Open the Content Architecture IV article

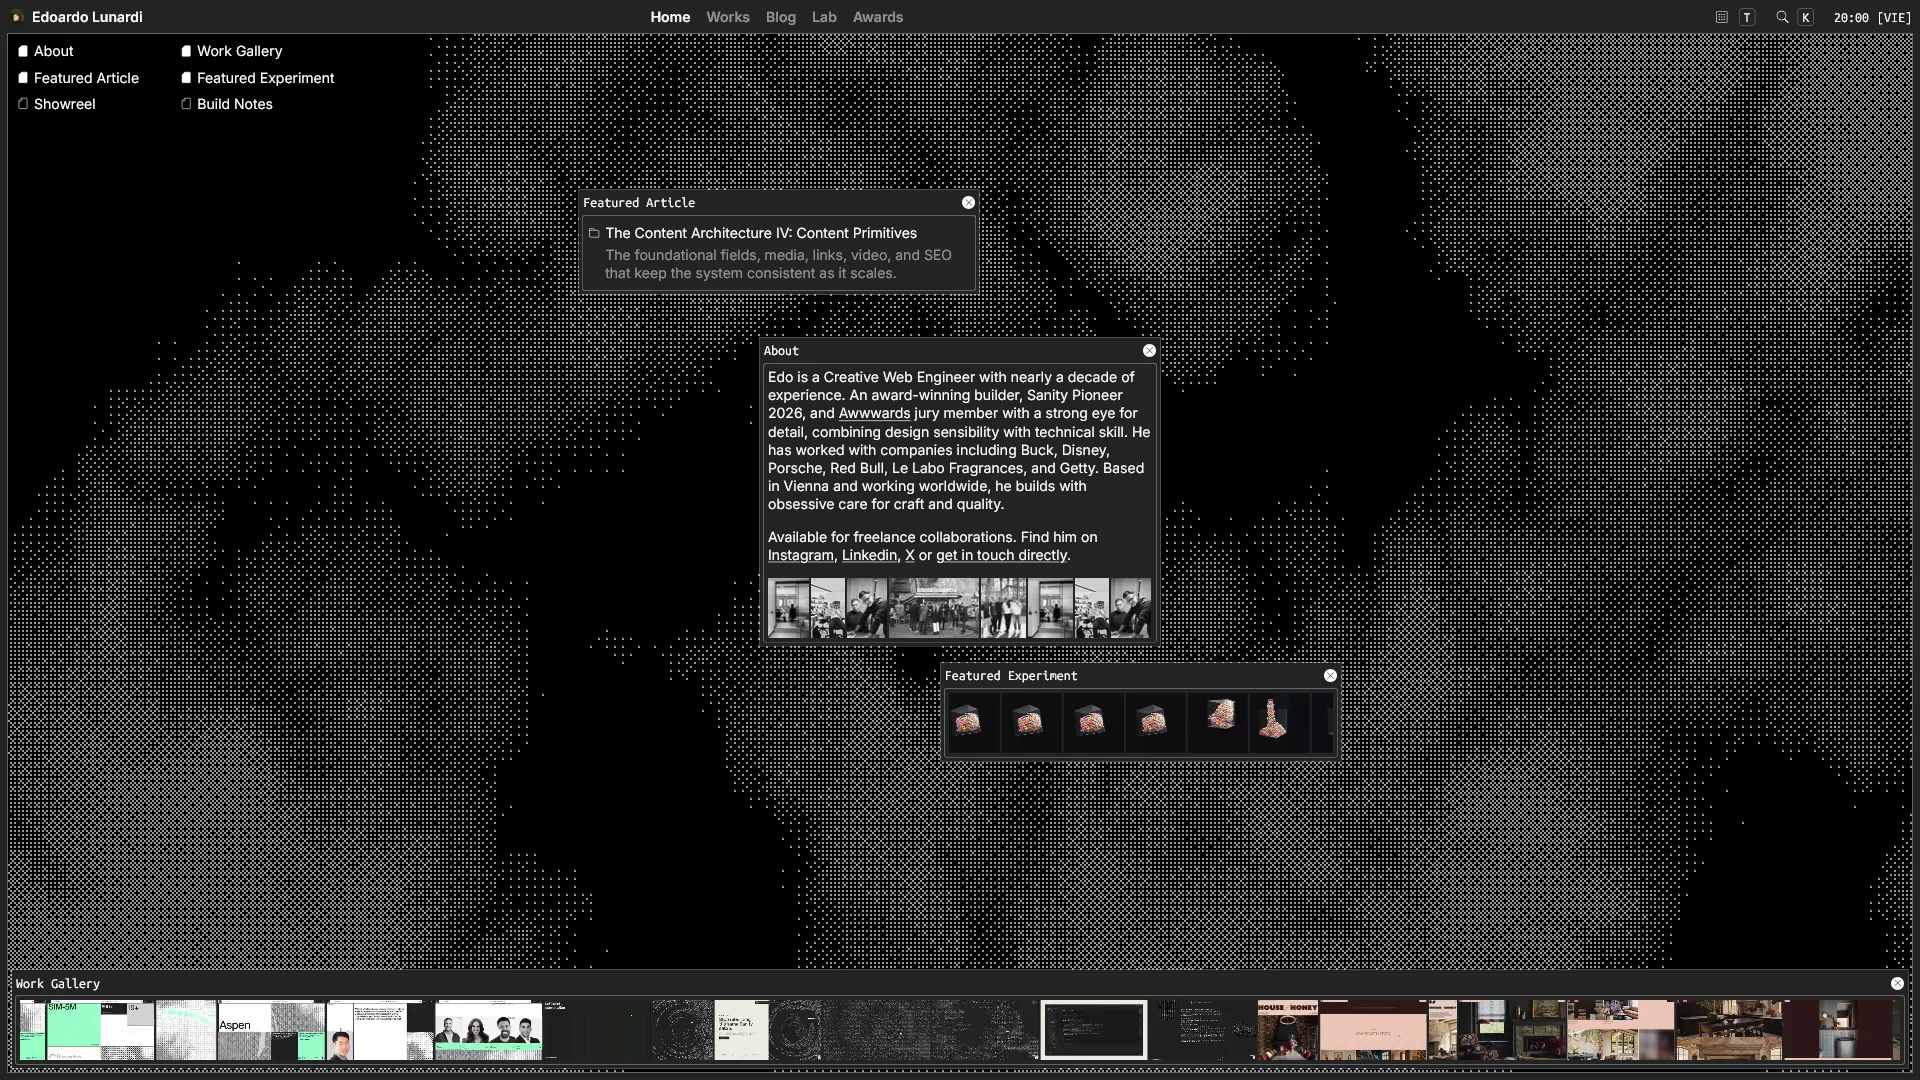(x=761, y=233)
